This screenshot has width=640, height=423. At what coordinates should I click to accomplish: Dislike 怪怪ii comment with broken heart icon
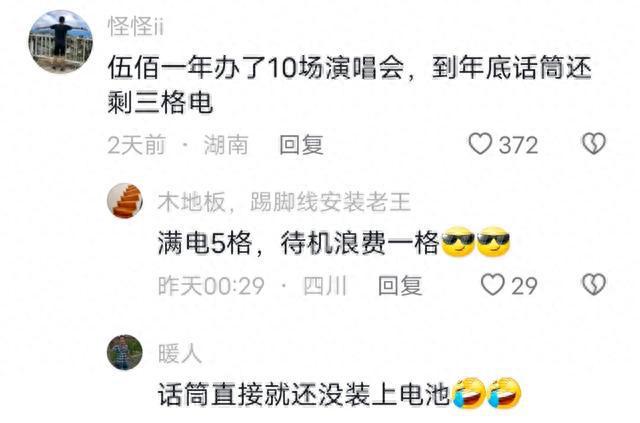(x=593, y=144)
